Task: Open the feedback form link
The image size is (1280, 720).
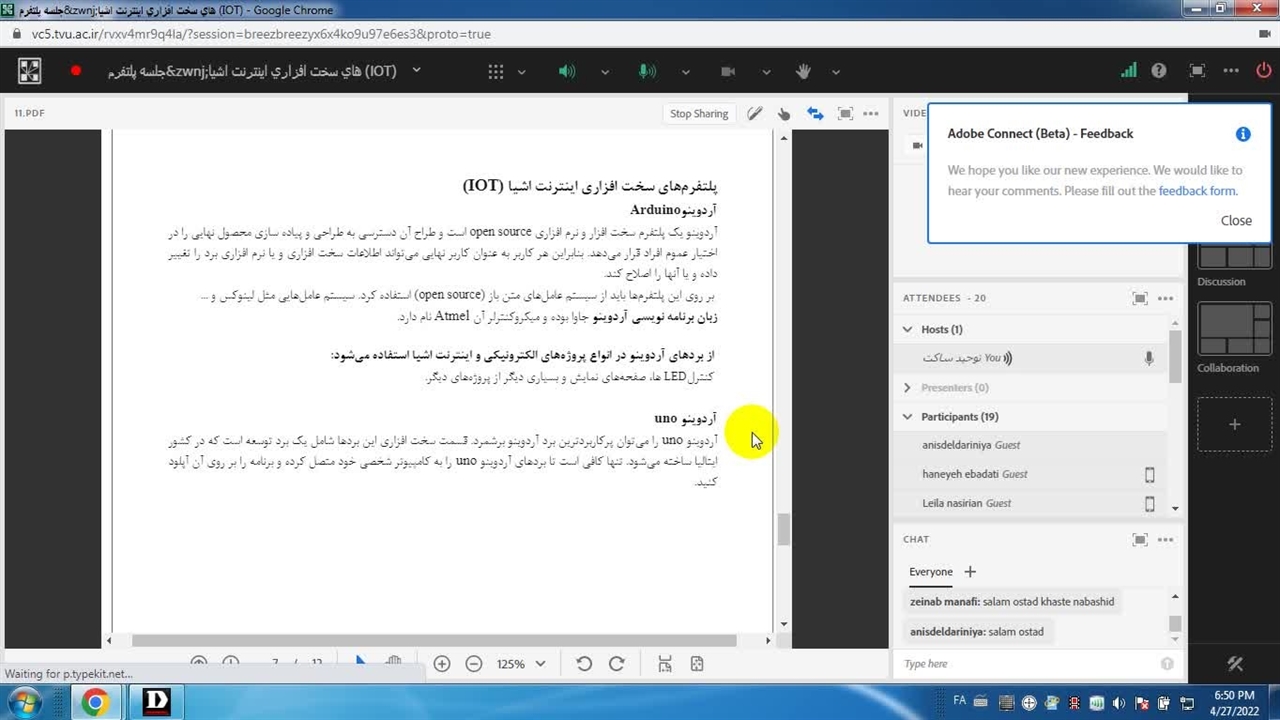Action: (x=1197, y=191)
